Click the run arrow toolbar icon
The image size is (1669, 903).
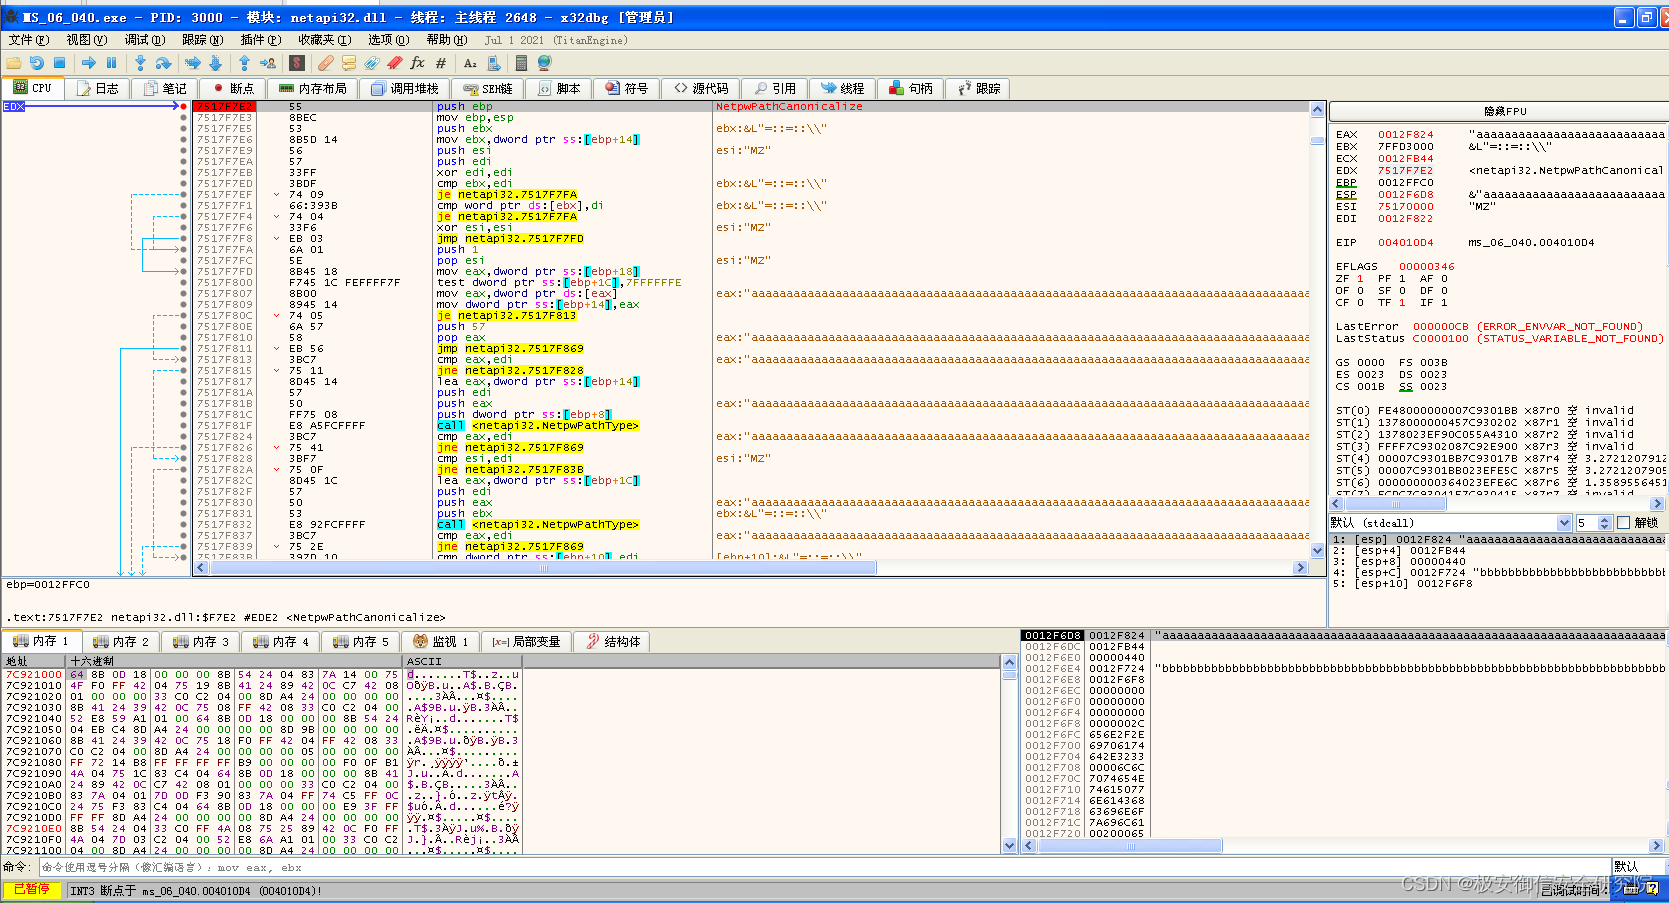tap(88, 63)
